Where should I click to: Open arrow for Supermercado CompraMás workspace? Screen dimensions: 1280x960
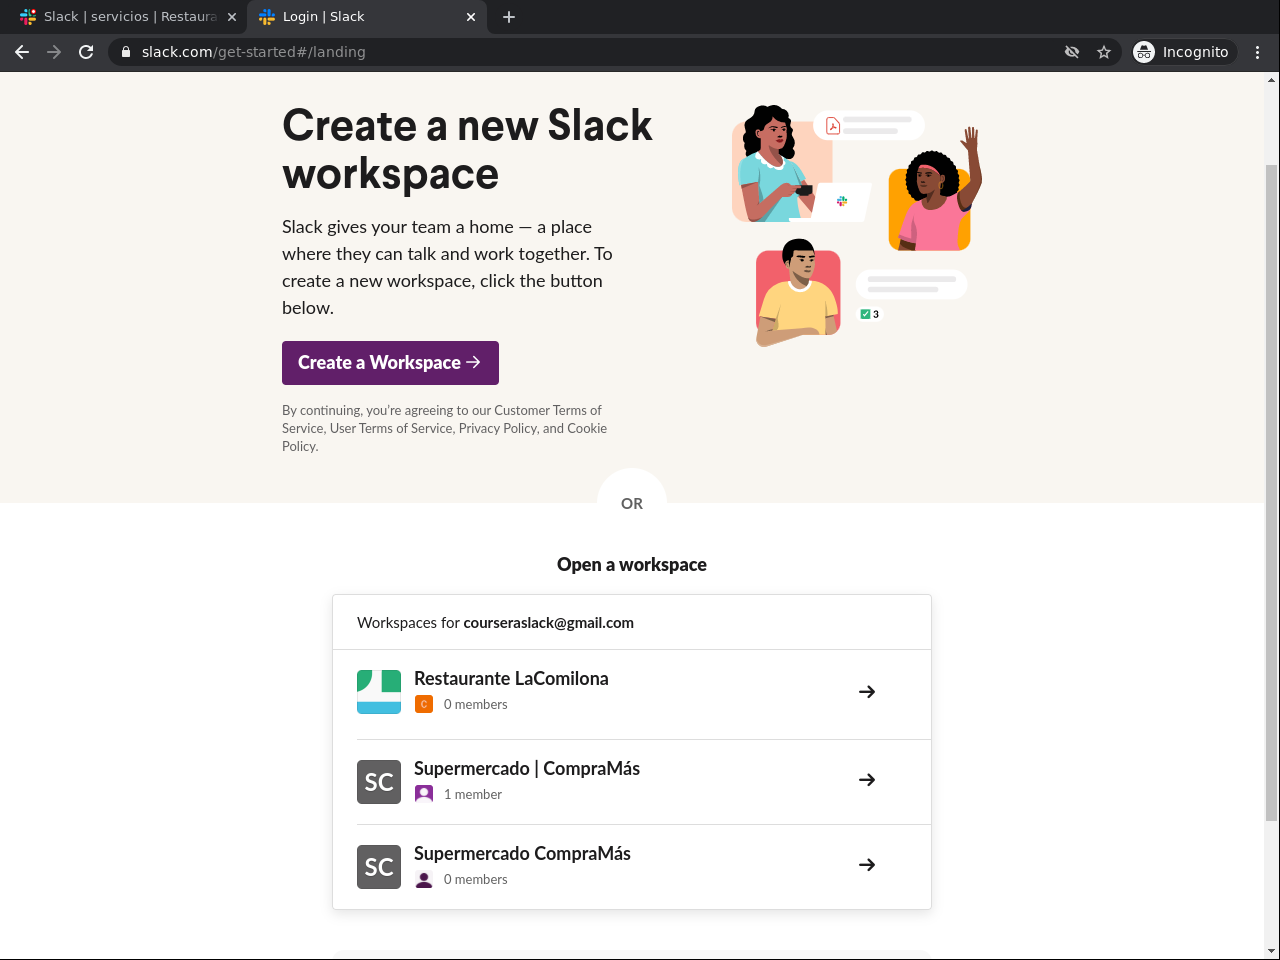coord(867,865)
